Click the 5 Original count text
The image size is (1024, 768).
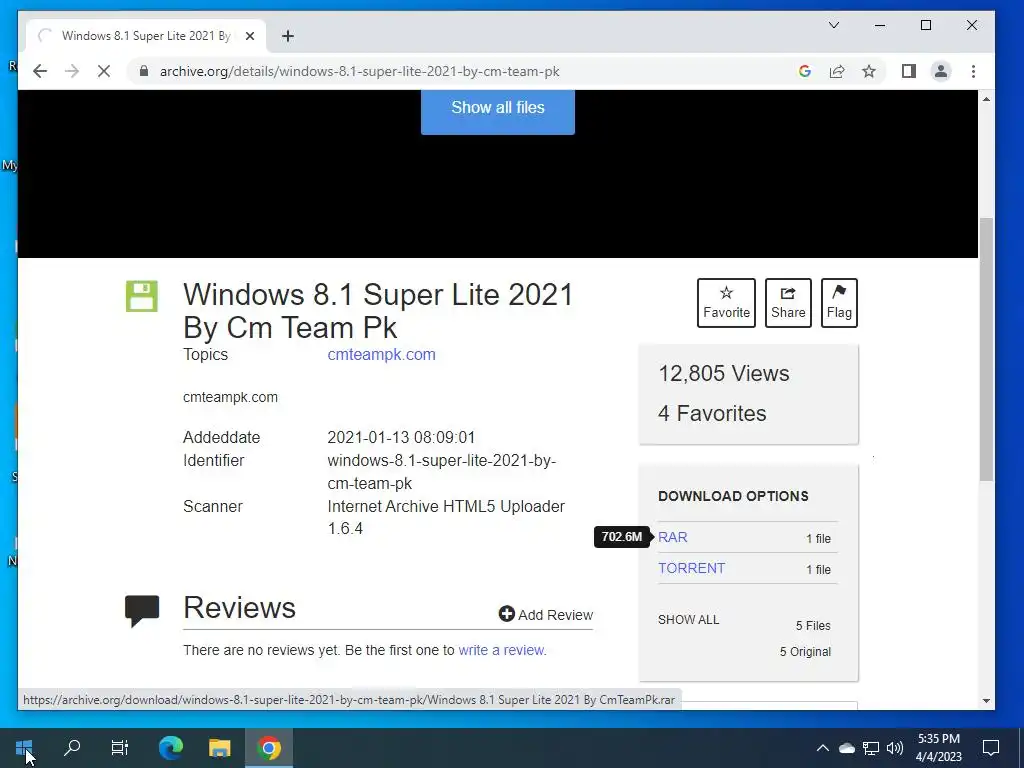coord(805,652)
